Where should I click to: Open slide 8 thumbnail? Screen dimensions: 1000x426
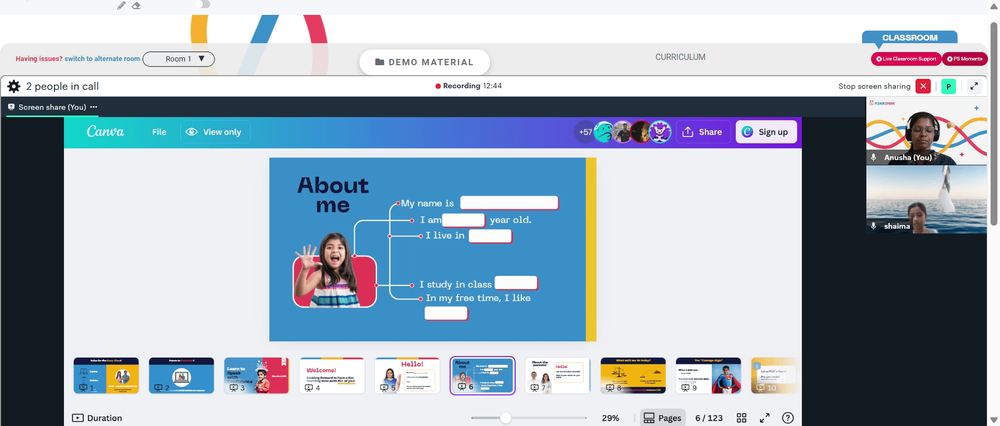coord(633,376)
